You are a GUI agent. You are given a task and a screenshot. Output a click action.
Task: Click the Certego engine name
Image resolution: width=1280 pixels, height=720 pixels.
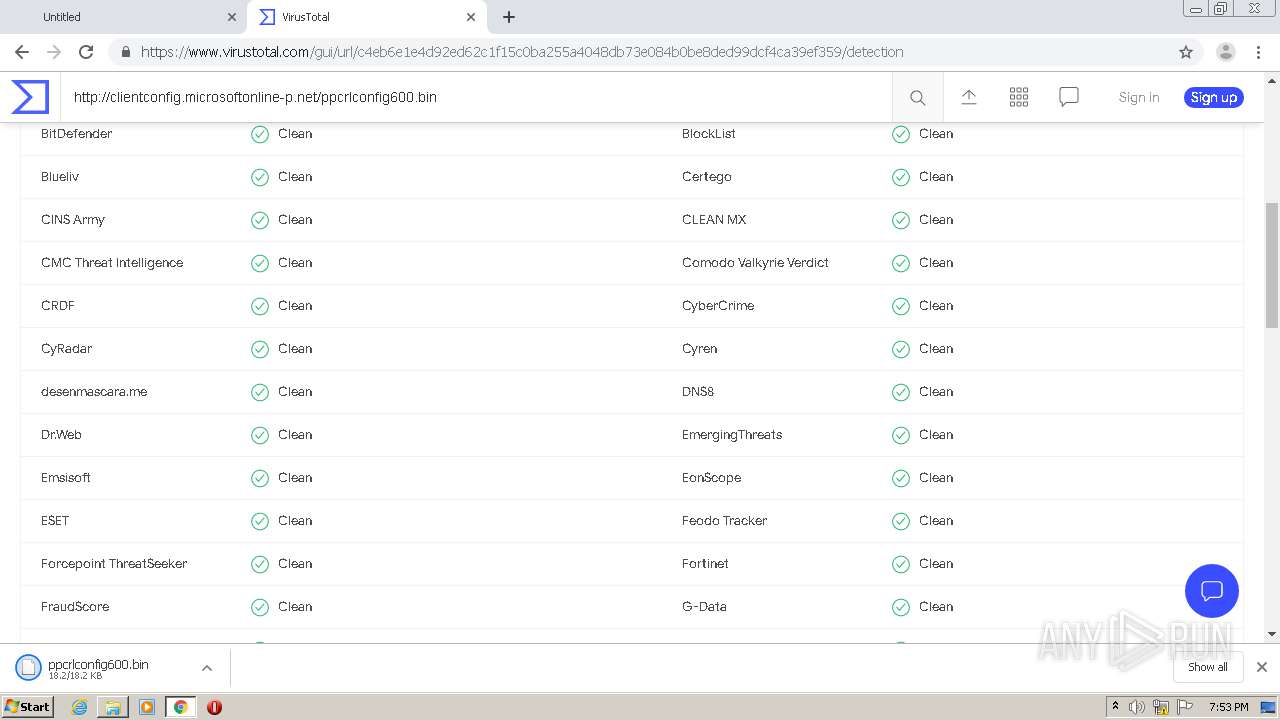707,177
